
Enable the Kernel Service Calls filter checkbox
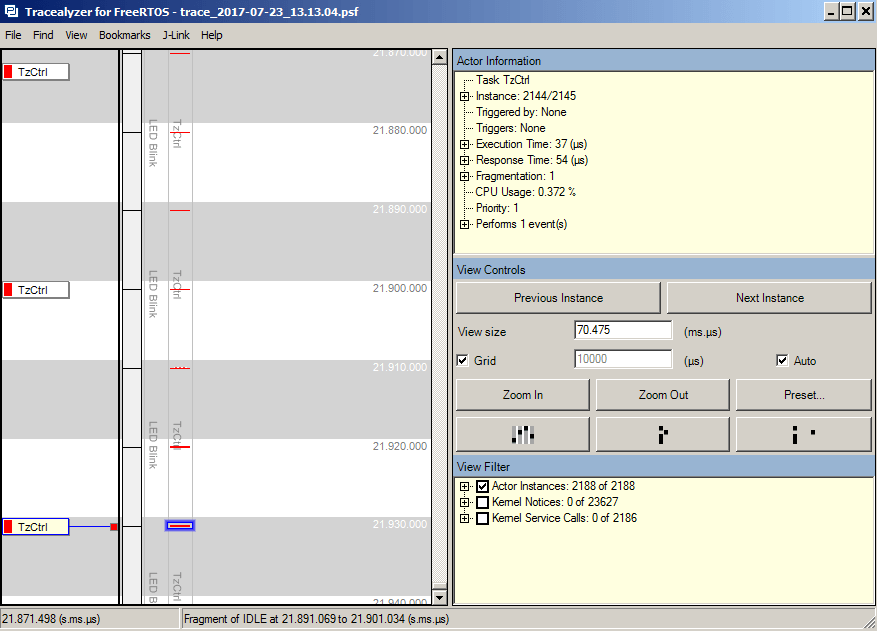point(482,518)
